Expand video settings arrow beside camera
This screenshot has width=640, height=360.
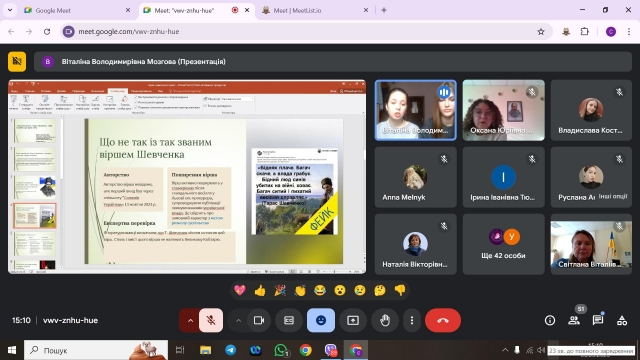(238, 320)
